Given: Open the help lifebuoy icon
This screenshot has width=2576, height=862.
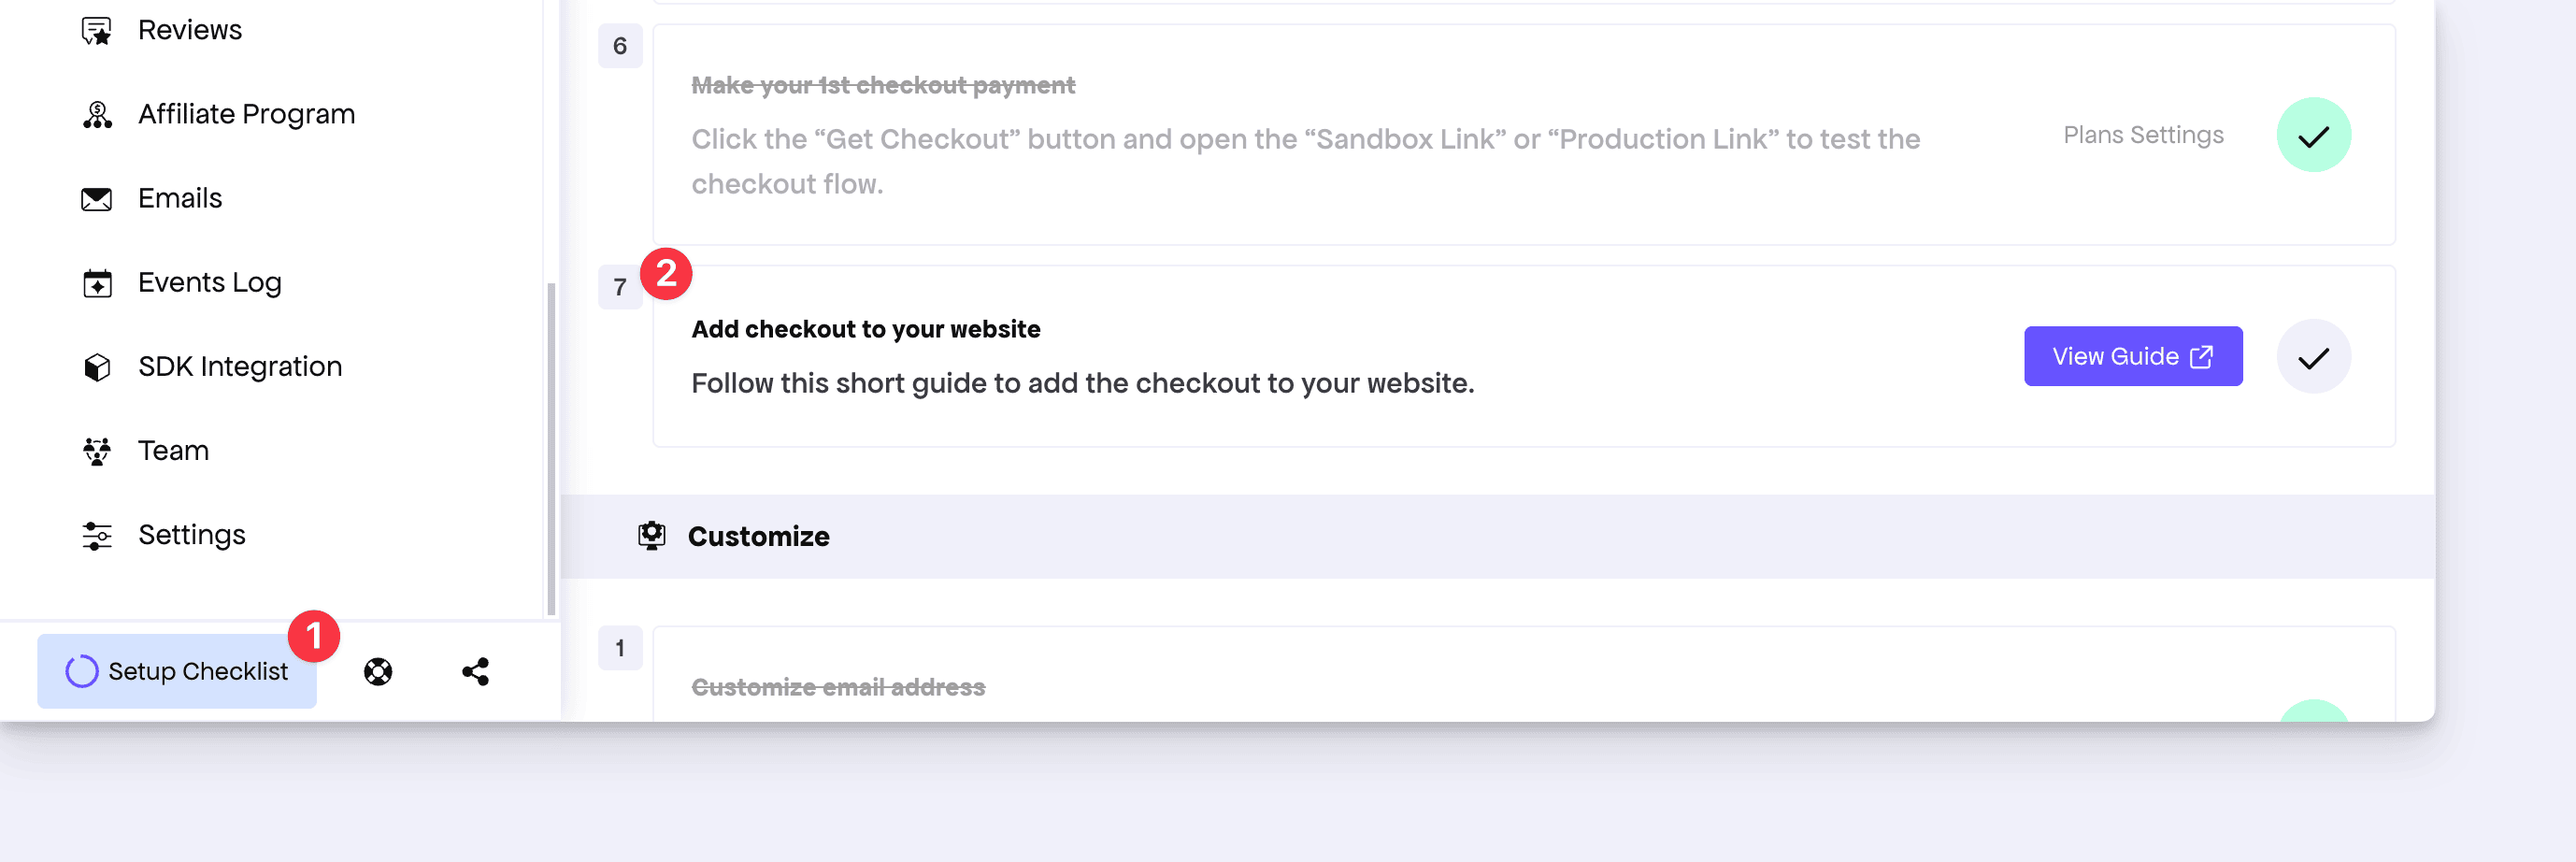Looking at the screenshot, I should (378, 671).
